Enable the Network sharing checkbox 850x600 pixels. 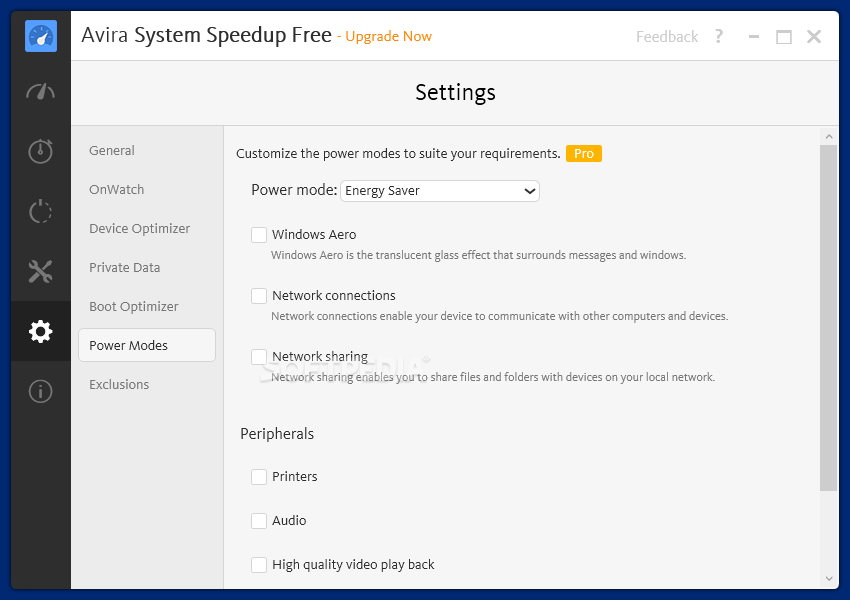(259, 357)
